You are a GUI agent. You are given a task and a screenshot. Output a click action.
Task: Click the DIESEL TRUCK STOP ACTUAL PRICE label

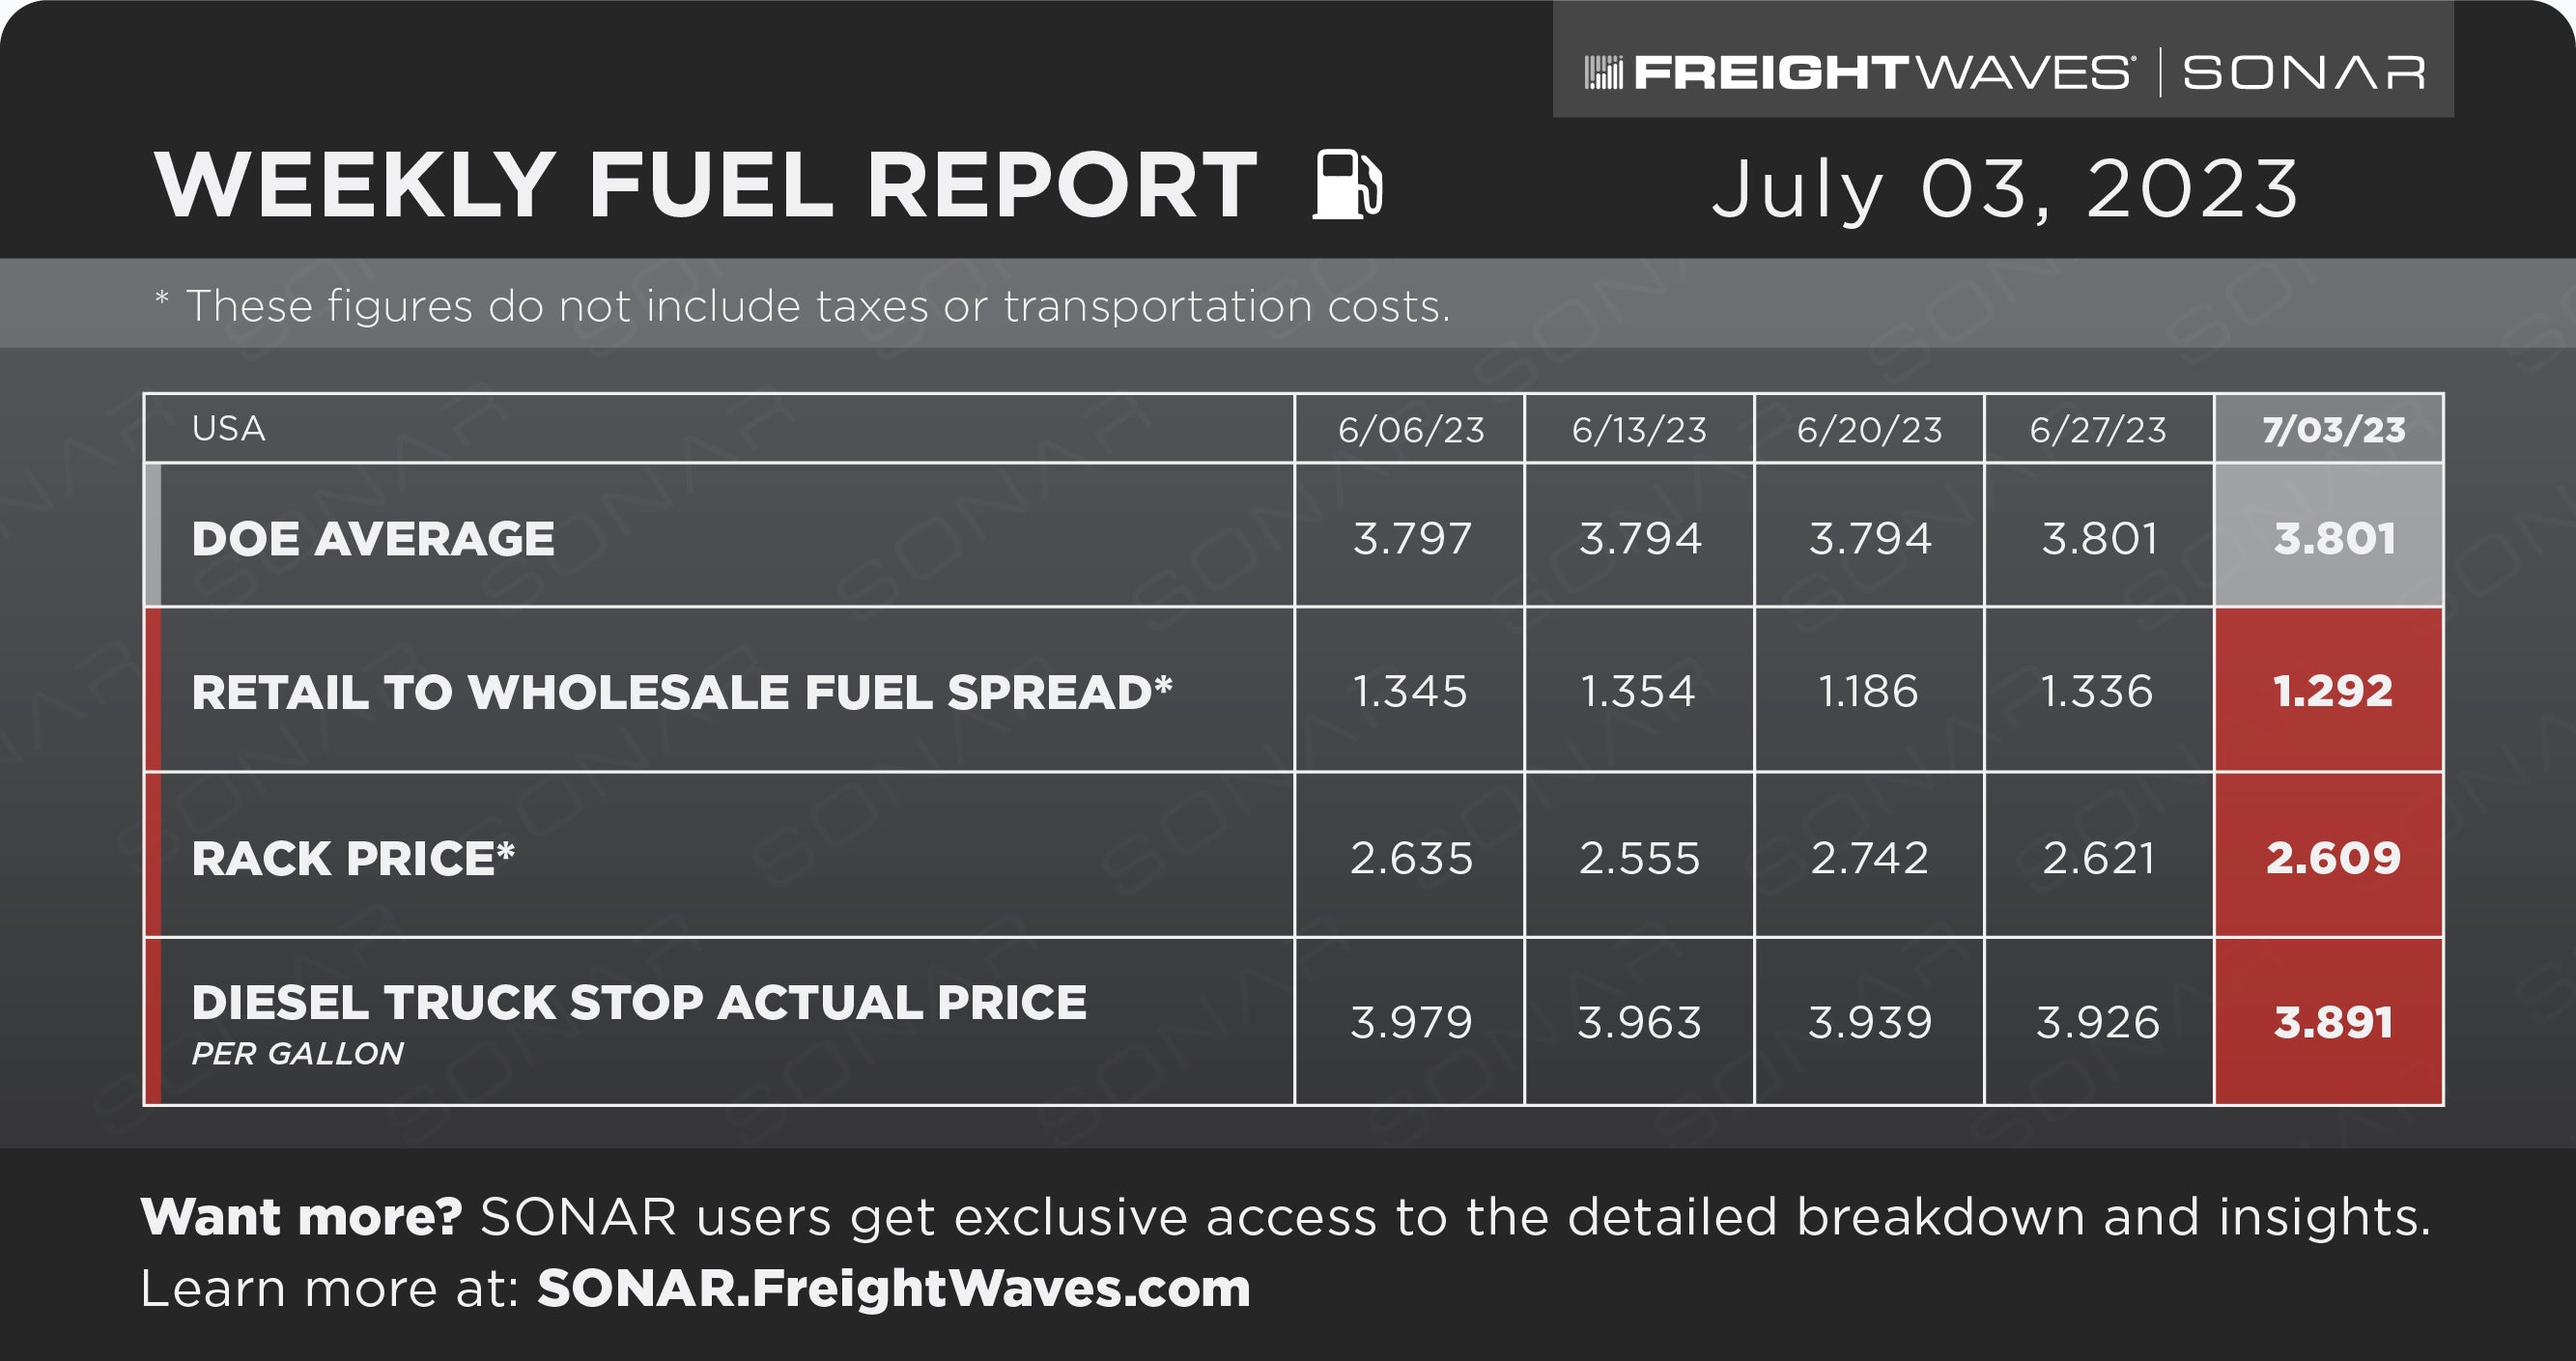[639, 1002]
